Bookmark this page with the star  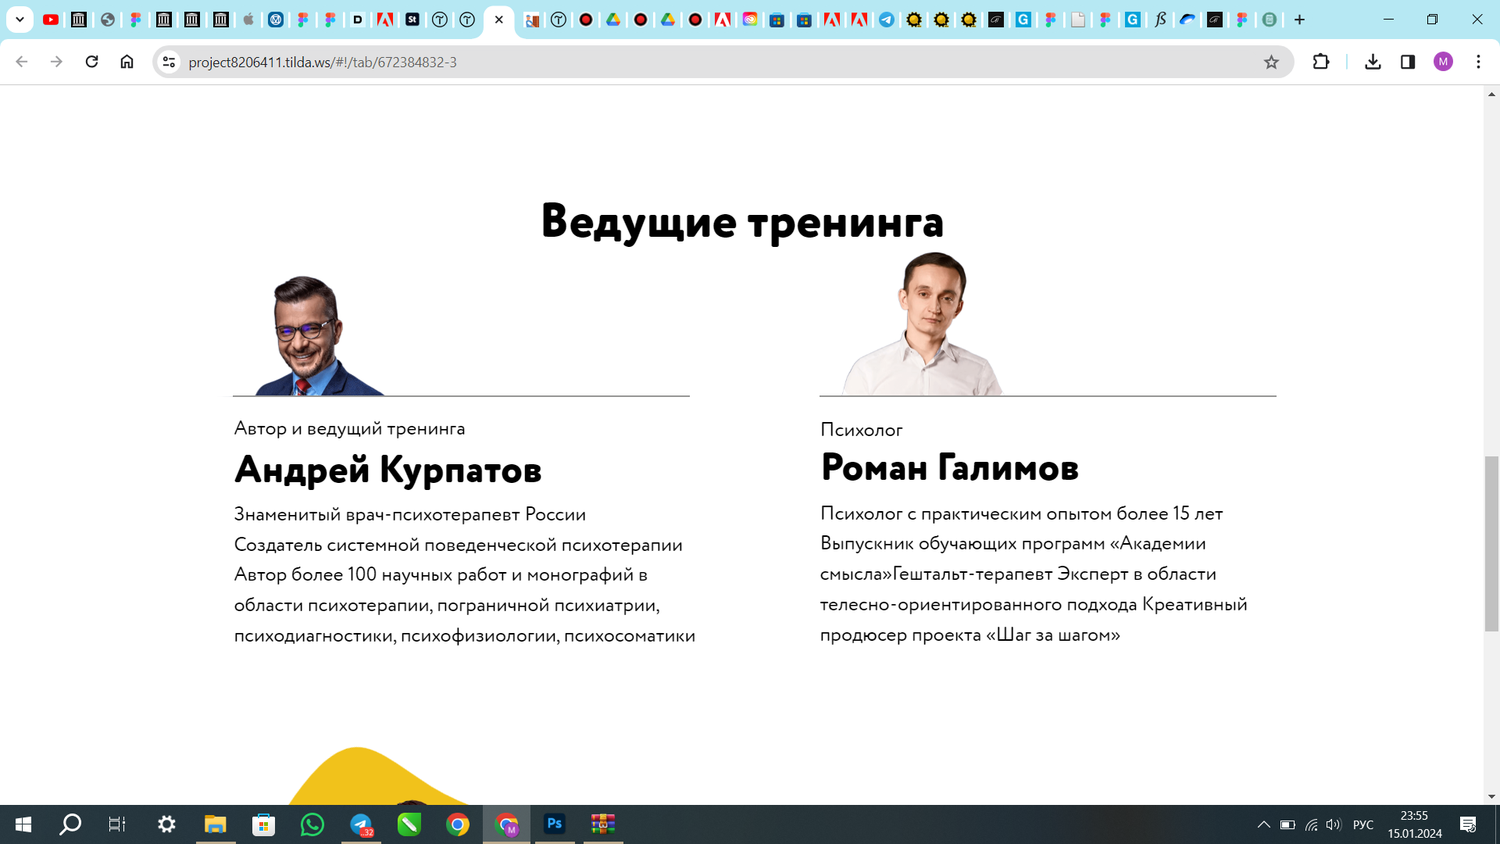coord(1271,62)
